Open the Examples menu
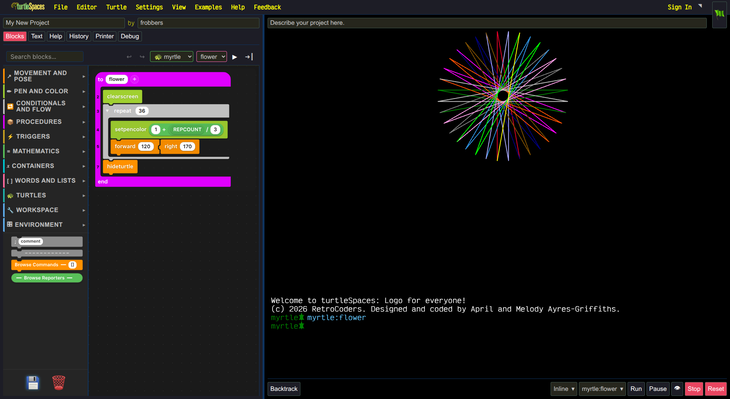This screenshot has width=730, height=399. [208, 7]
